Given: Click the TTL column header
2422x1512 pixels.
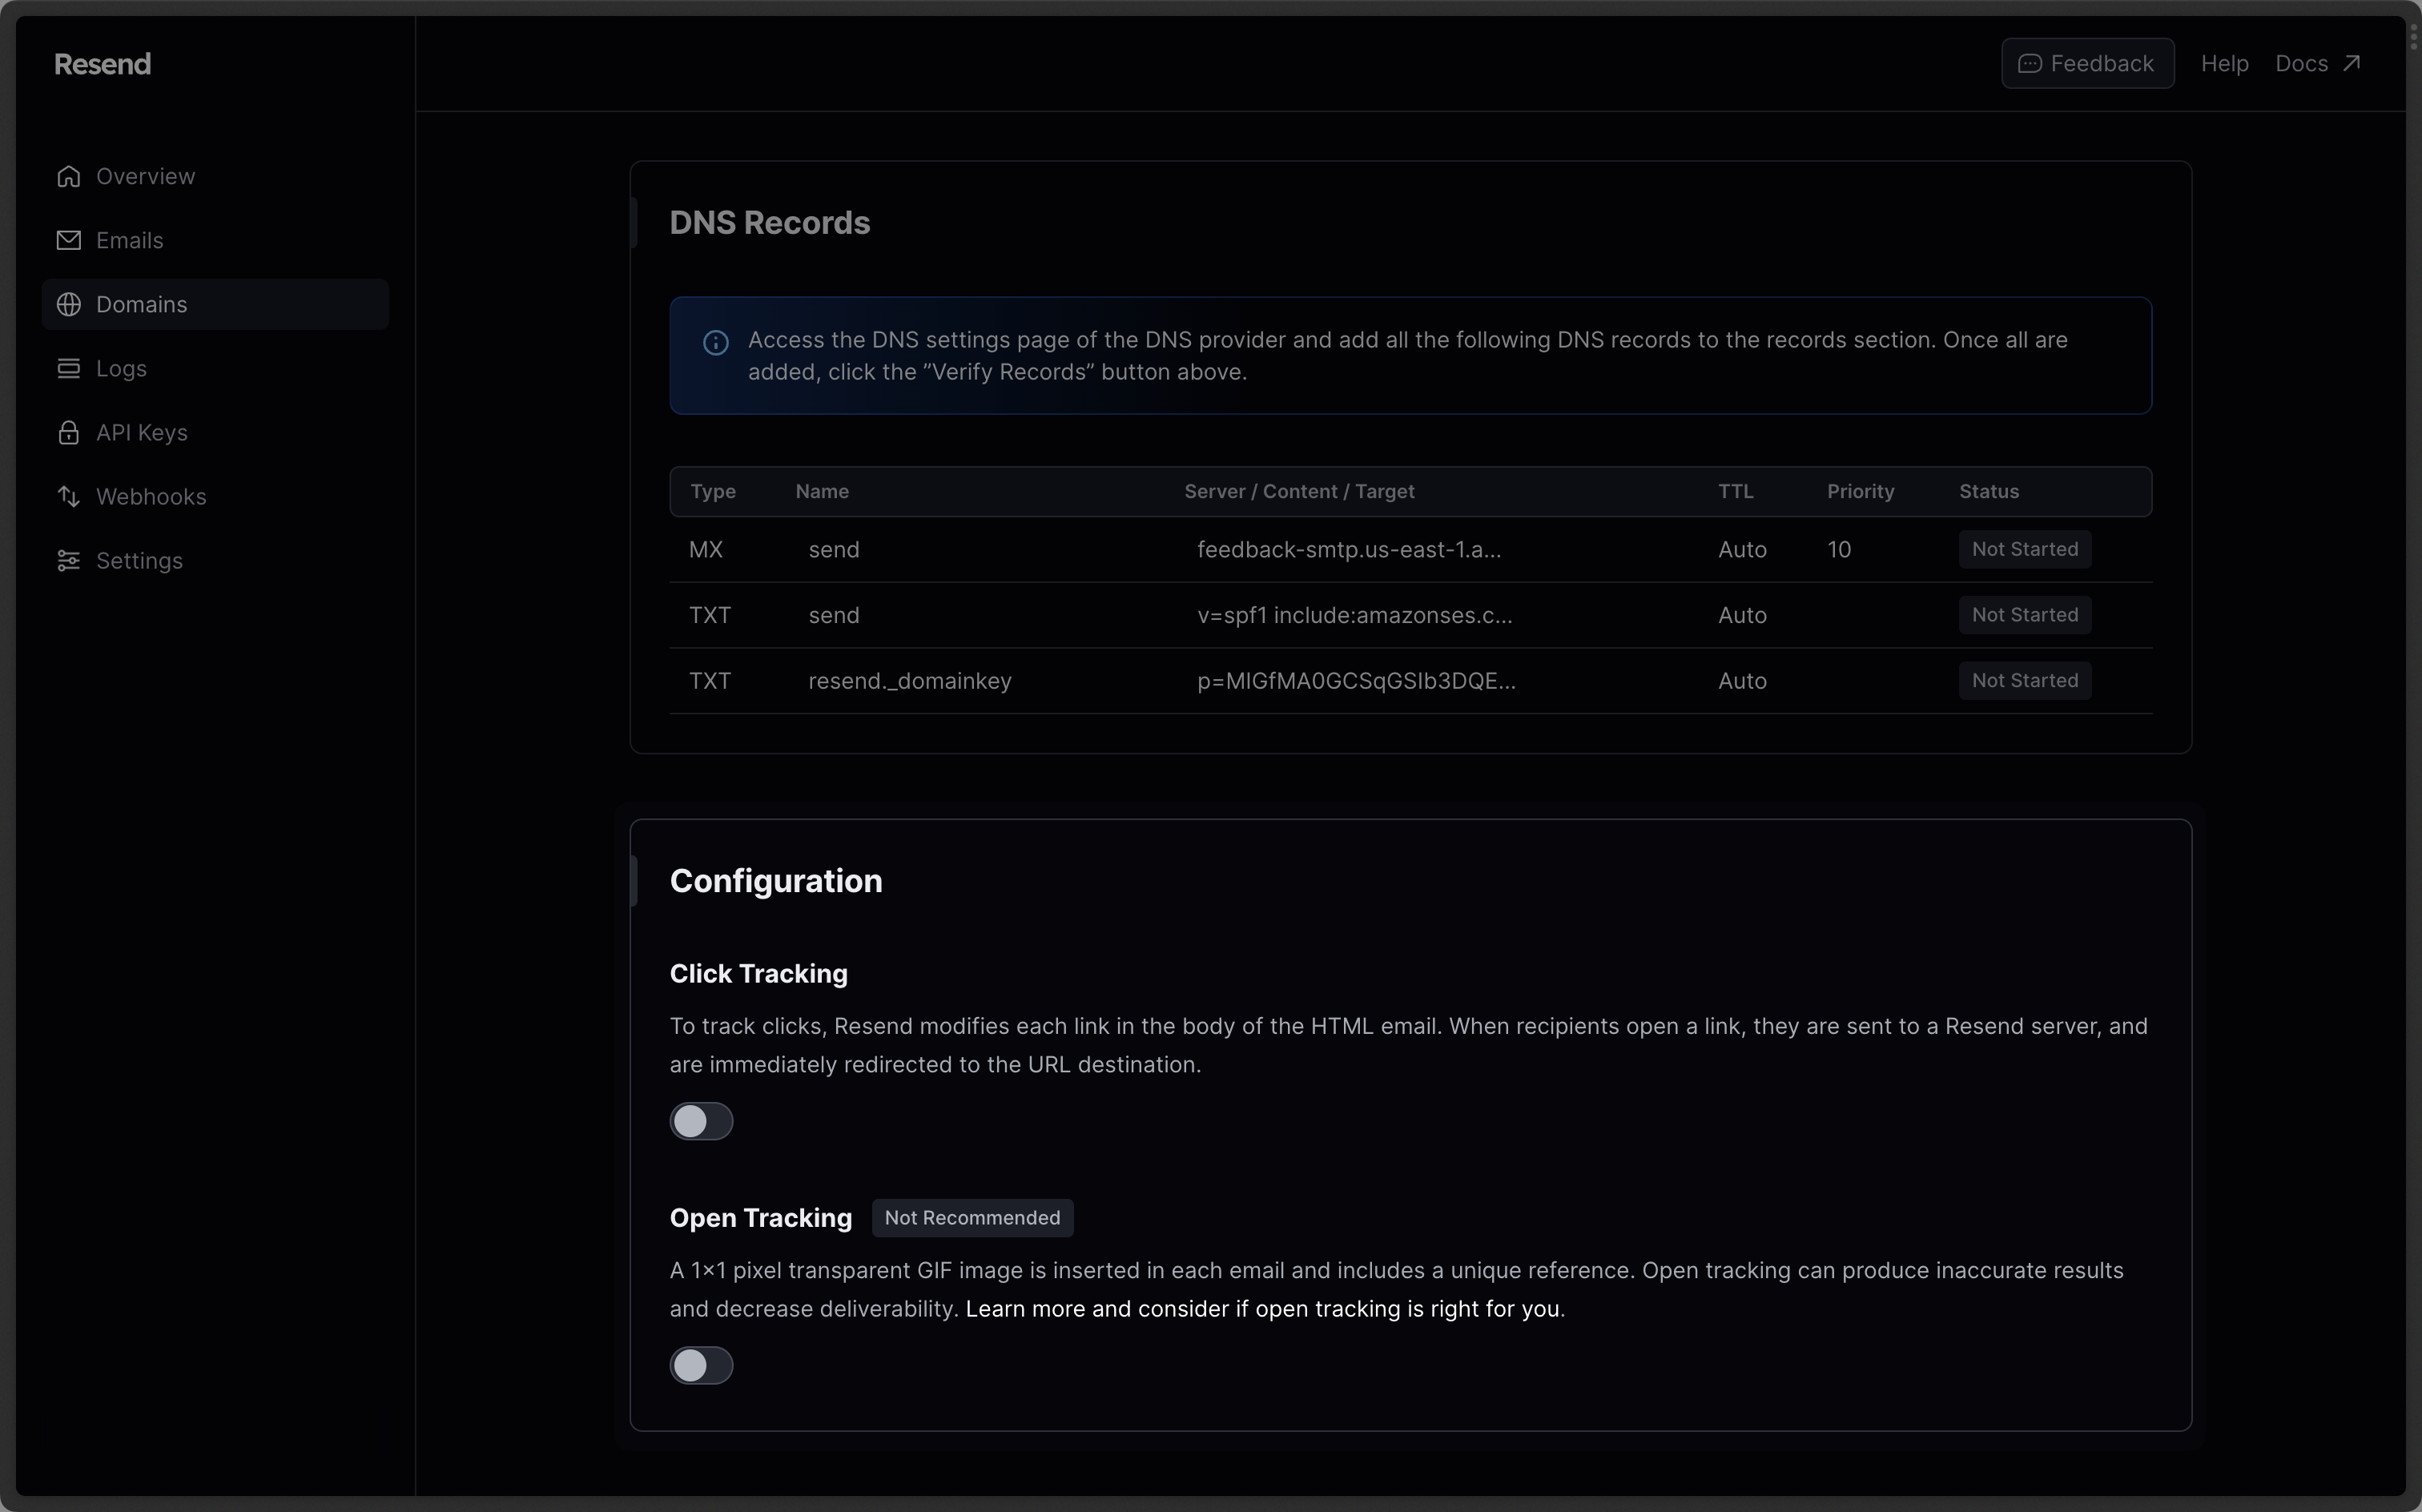Looking at the screenshot, I should (1735, 491).
